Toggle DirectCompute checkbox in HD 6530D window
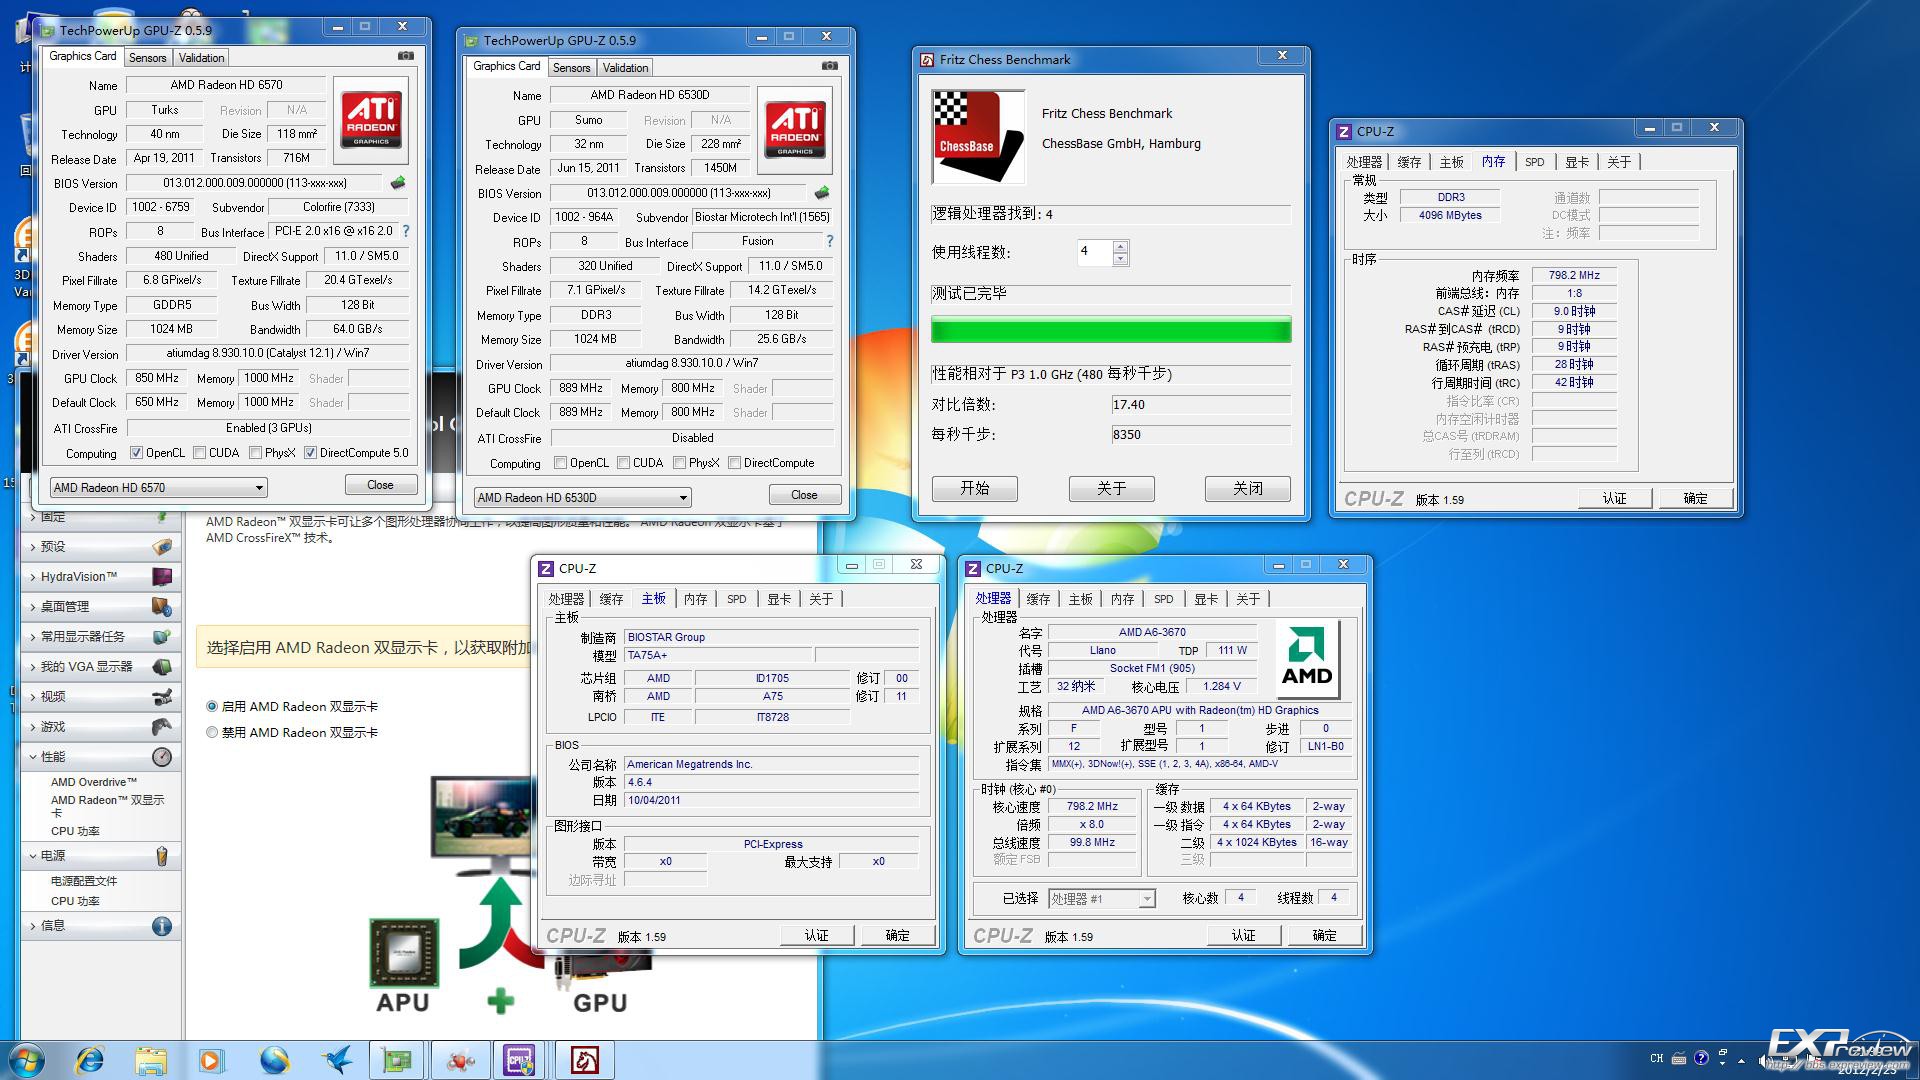 pos(735,463)
